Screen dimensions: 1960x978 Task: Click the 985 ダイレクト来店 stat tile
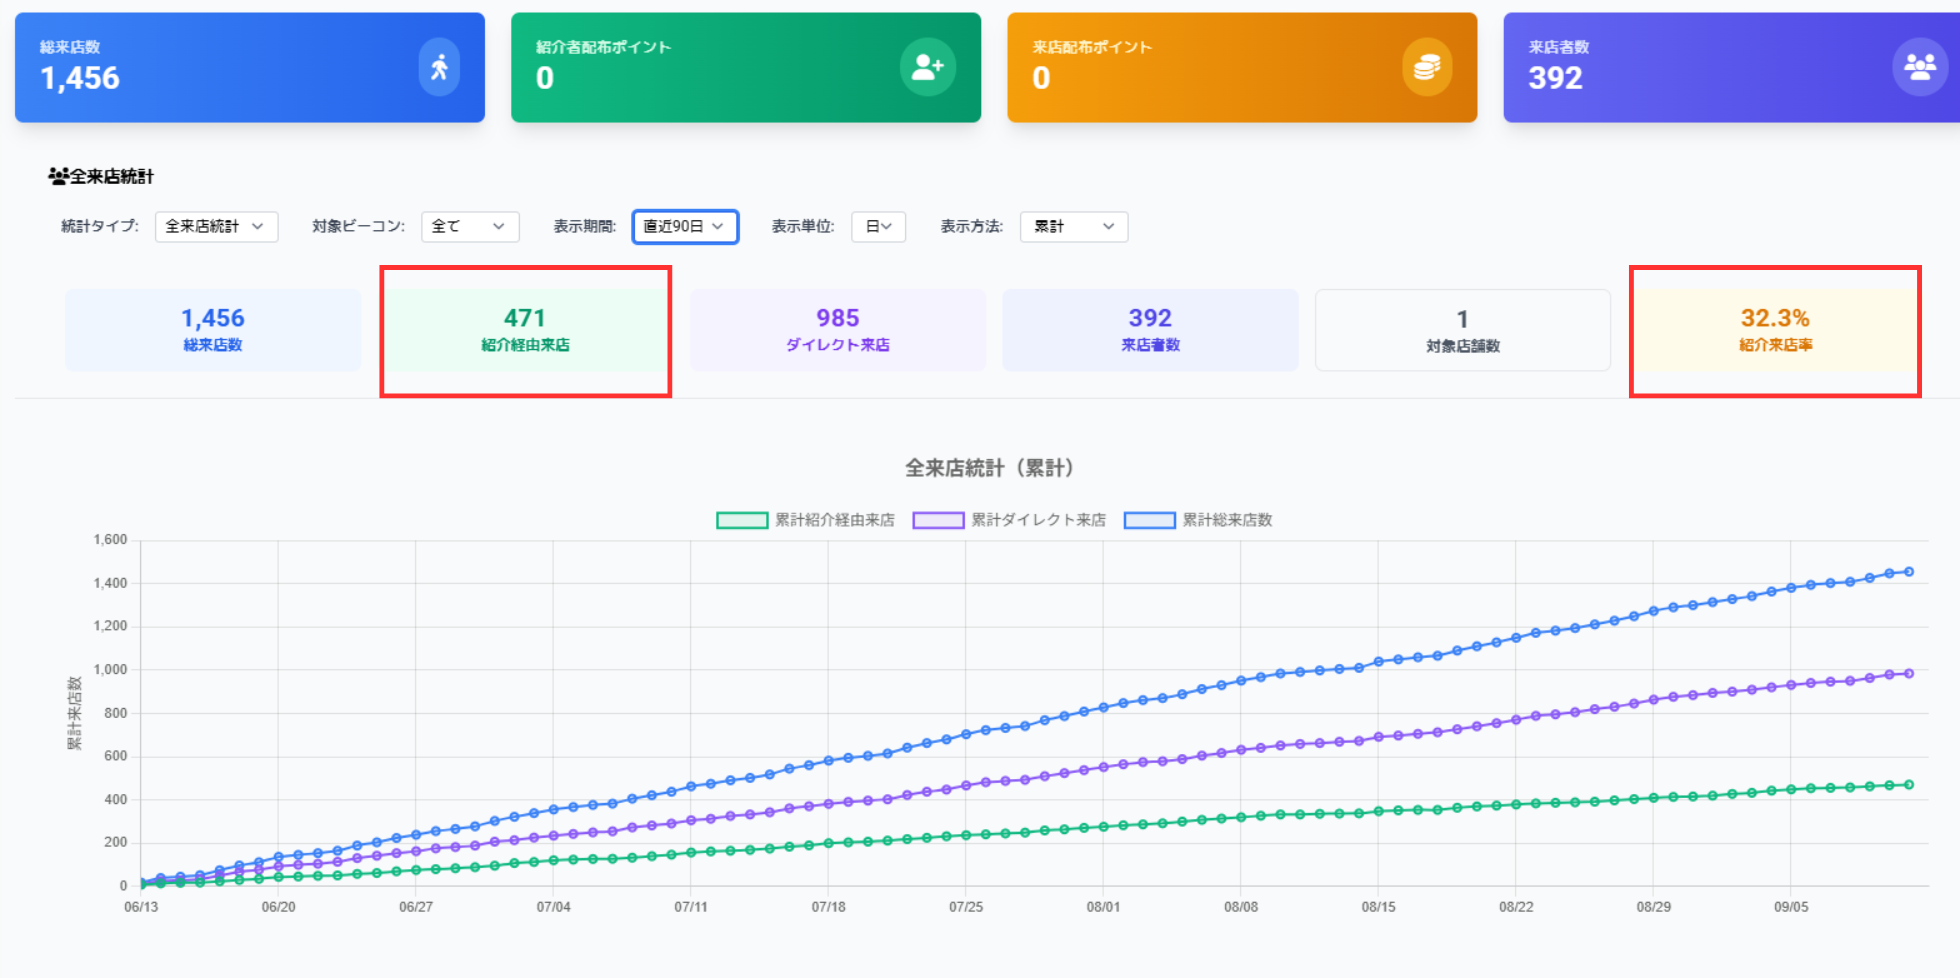coord(837,330)
